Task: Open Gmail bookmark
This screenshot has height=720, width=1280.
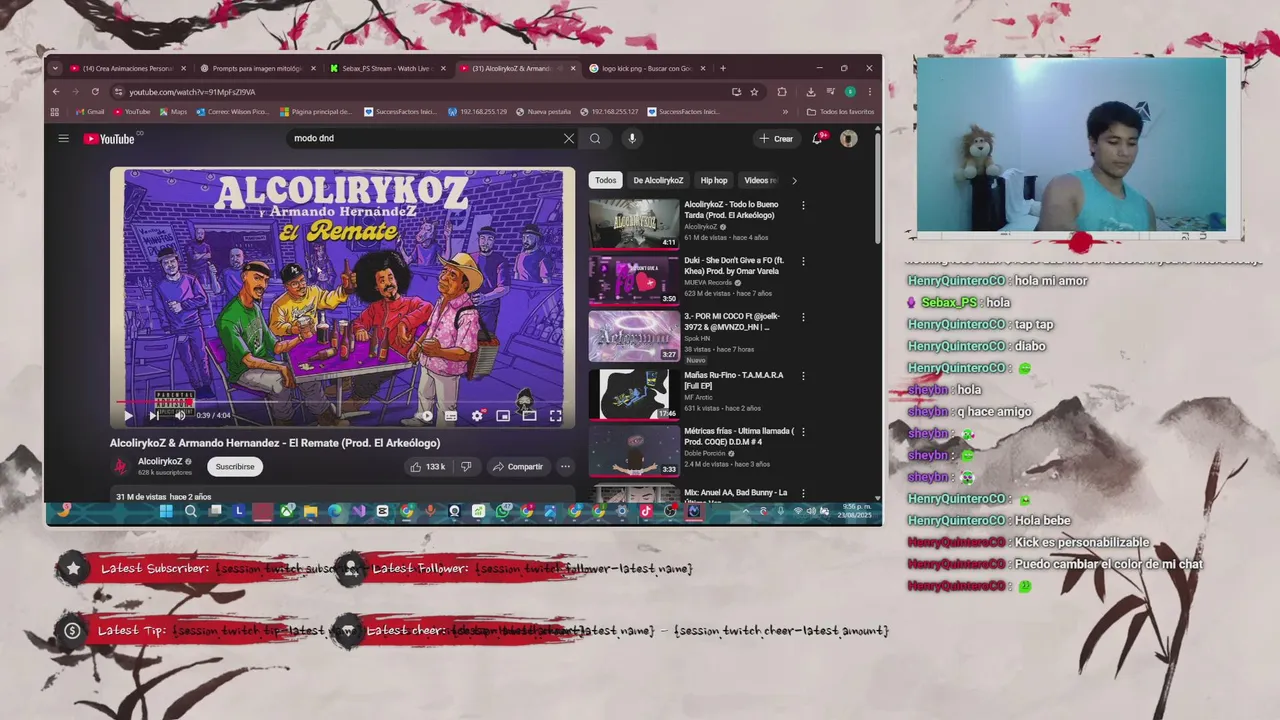Action: (90, 112)
